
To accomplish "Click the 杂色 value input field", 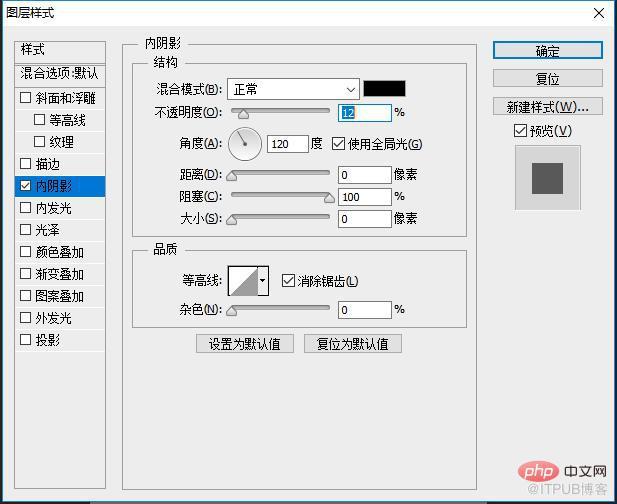I will [365, 310].
